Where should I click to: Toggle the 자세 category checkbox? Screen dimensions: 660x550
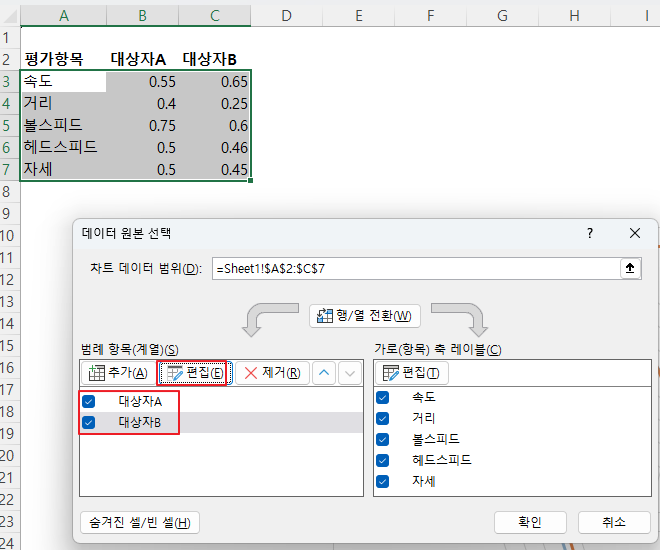382,481
